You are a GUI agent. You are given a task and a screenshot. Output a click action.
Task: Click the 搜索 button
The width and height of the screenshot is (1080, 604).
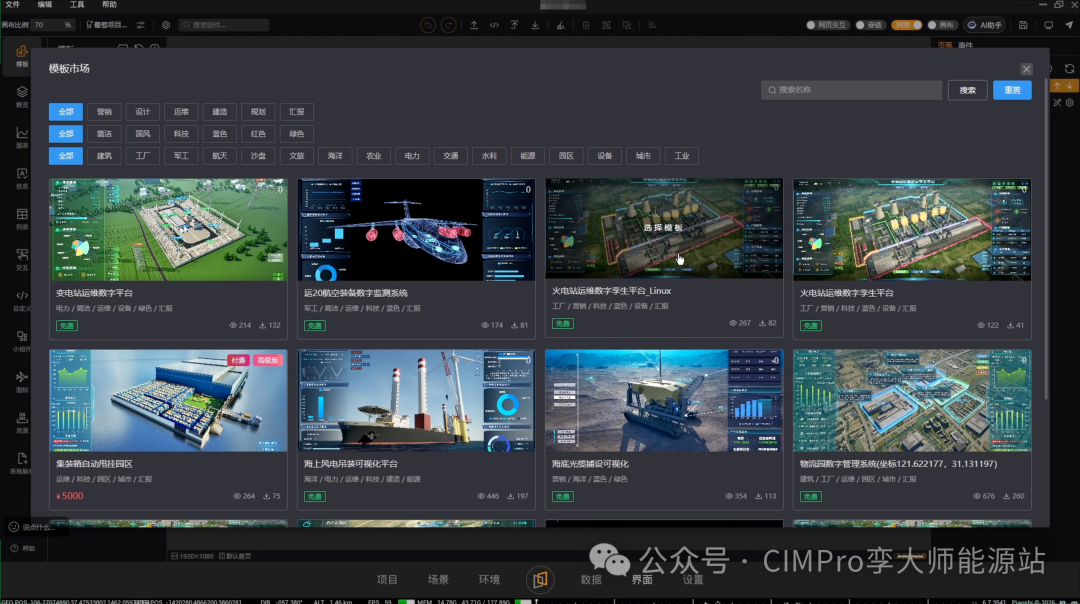click(x=968, y=90)
